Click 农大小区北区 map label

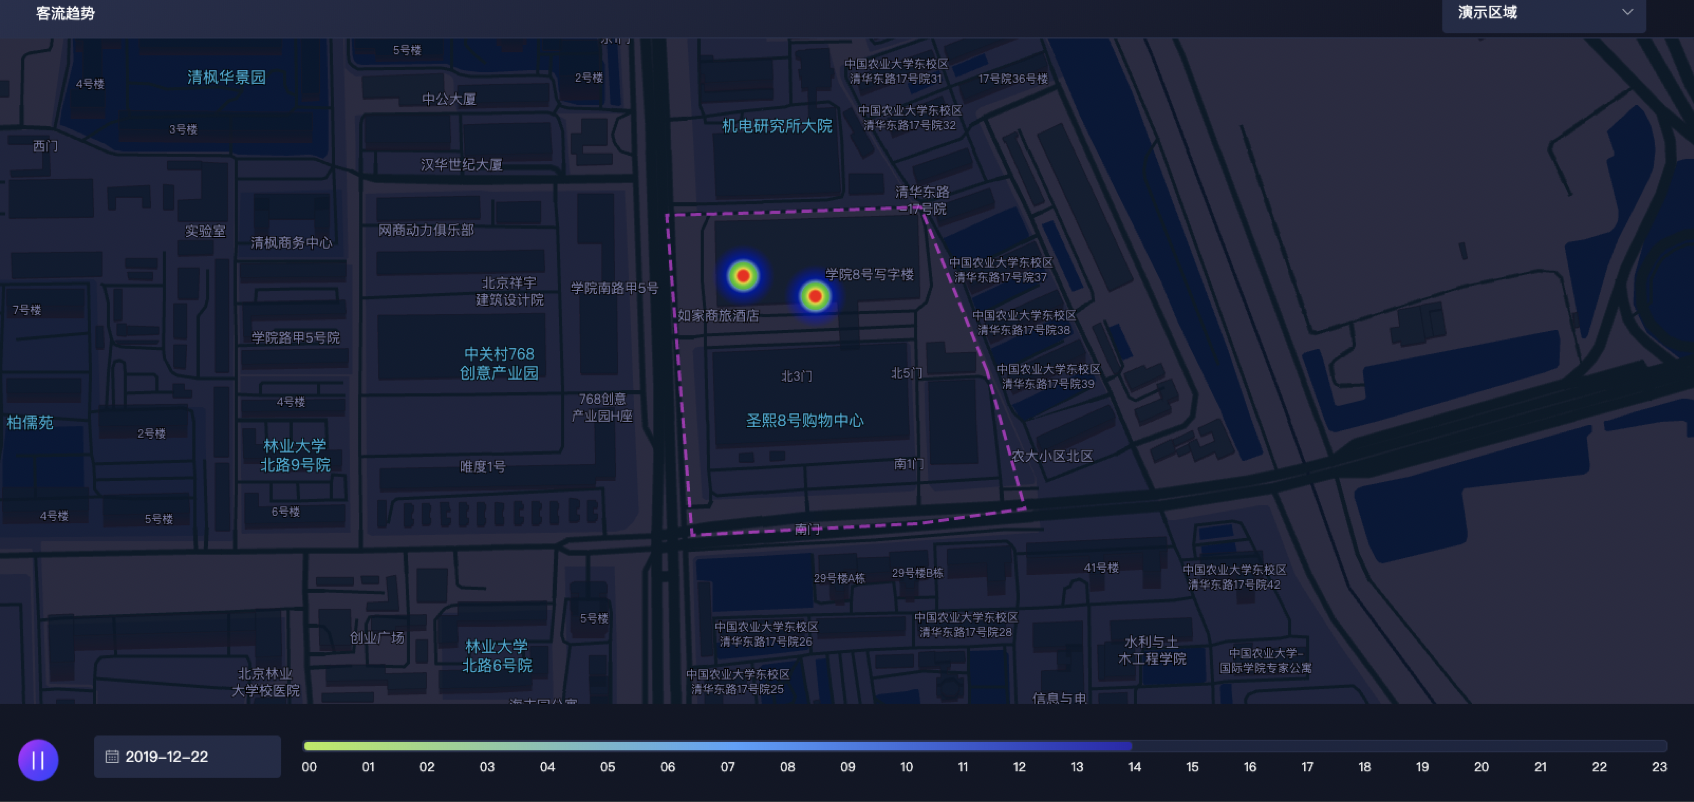1052,456
